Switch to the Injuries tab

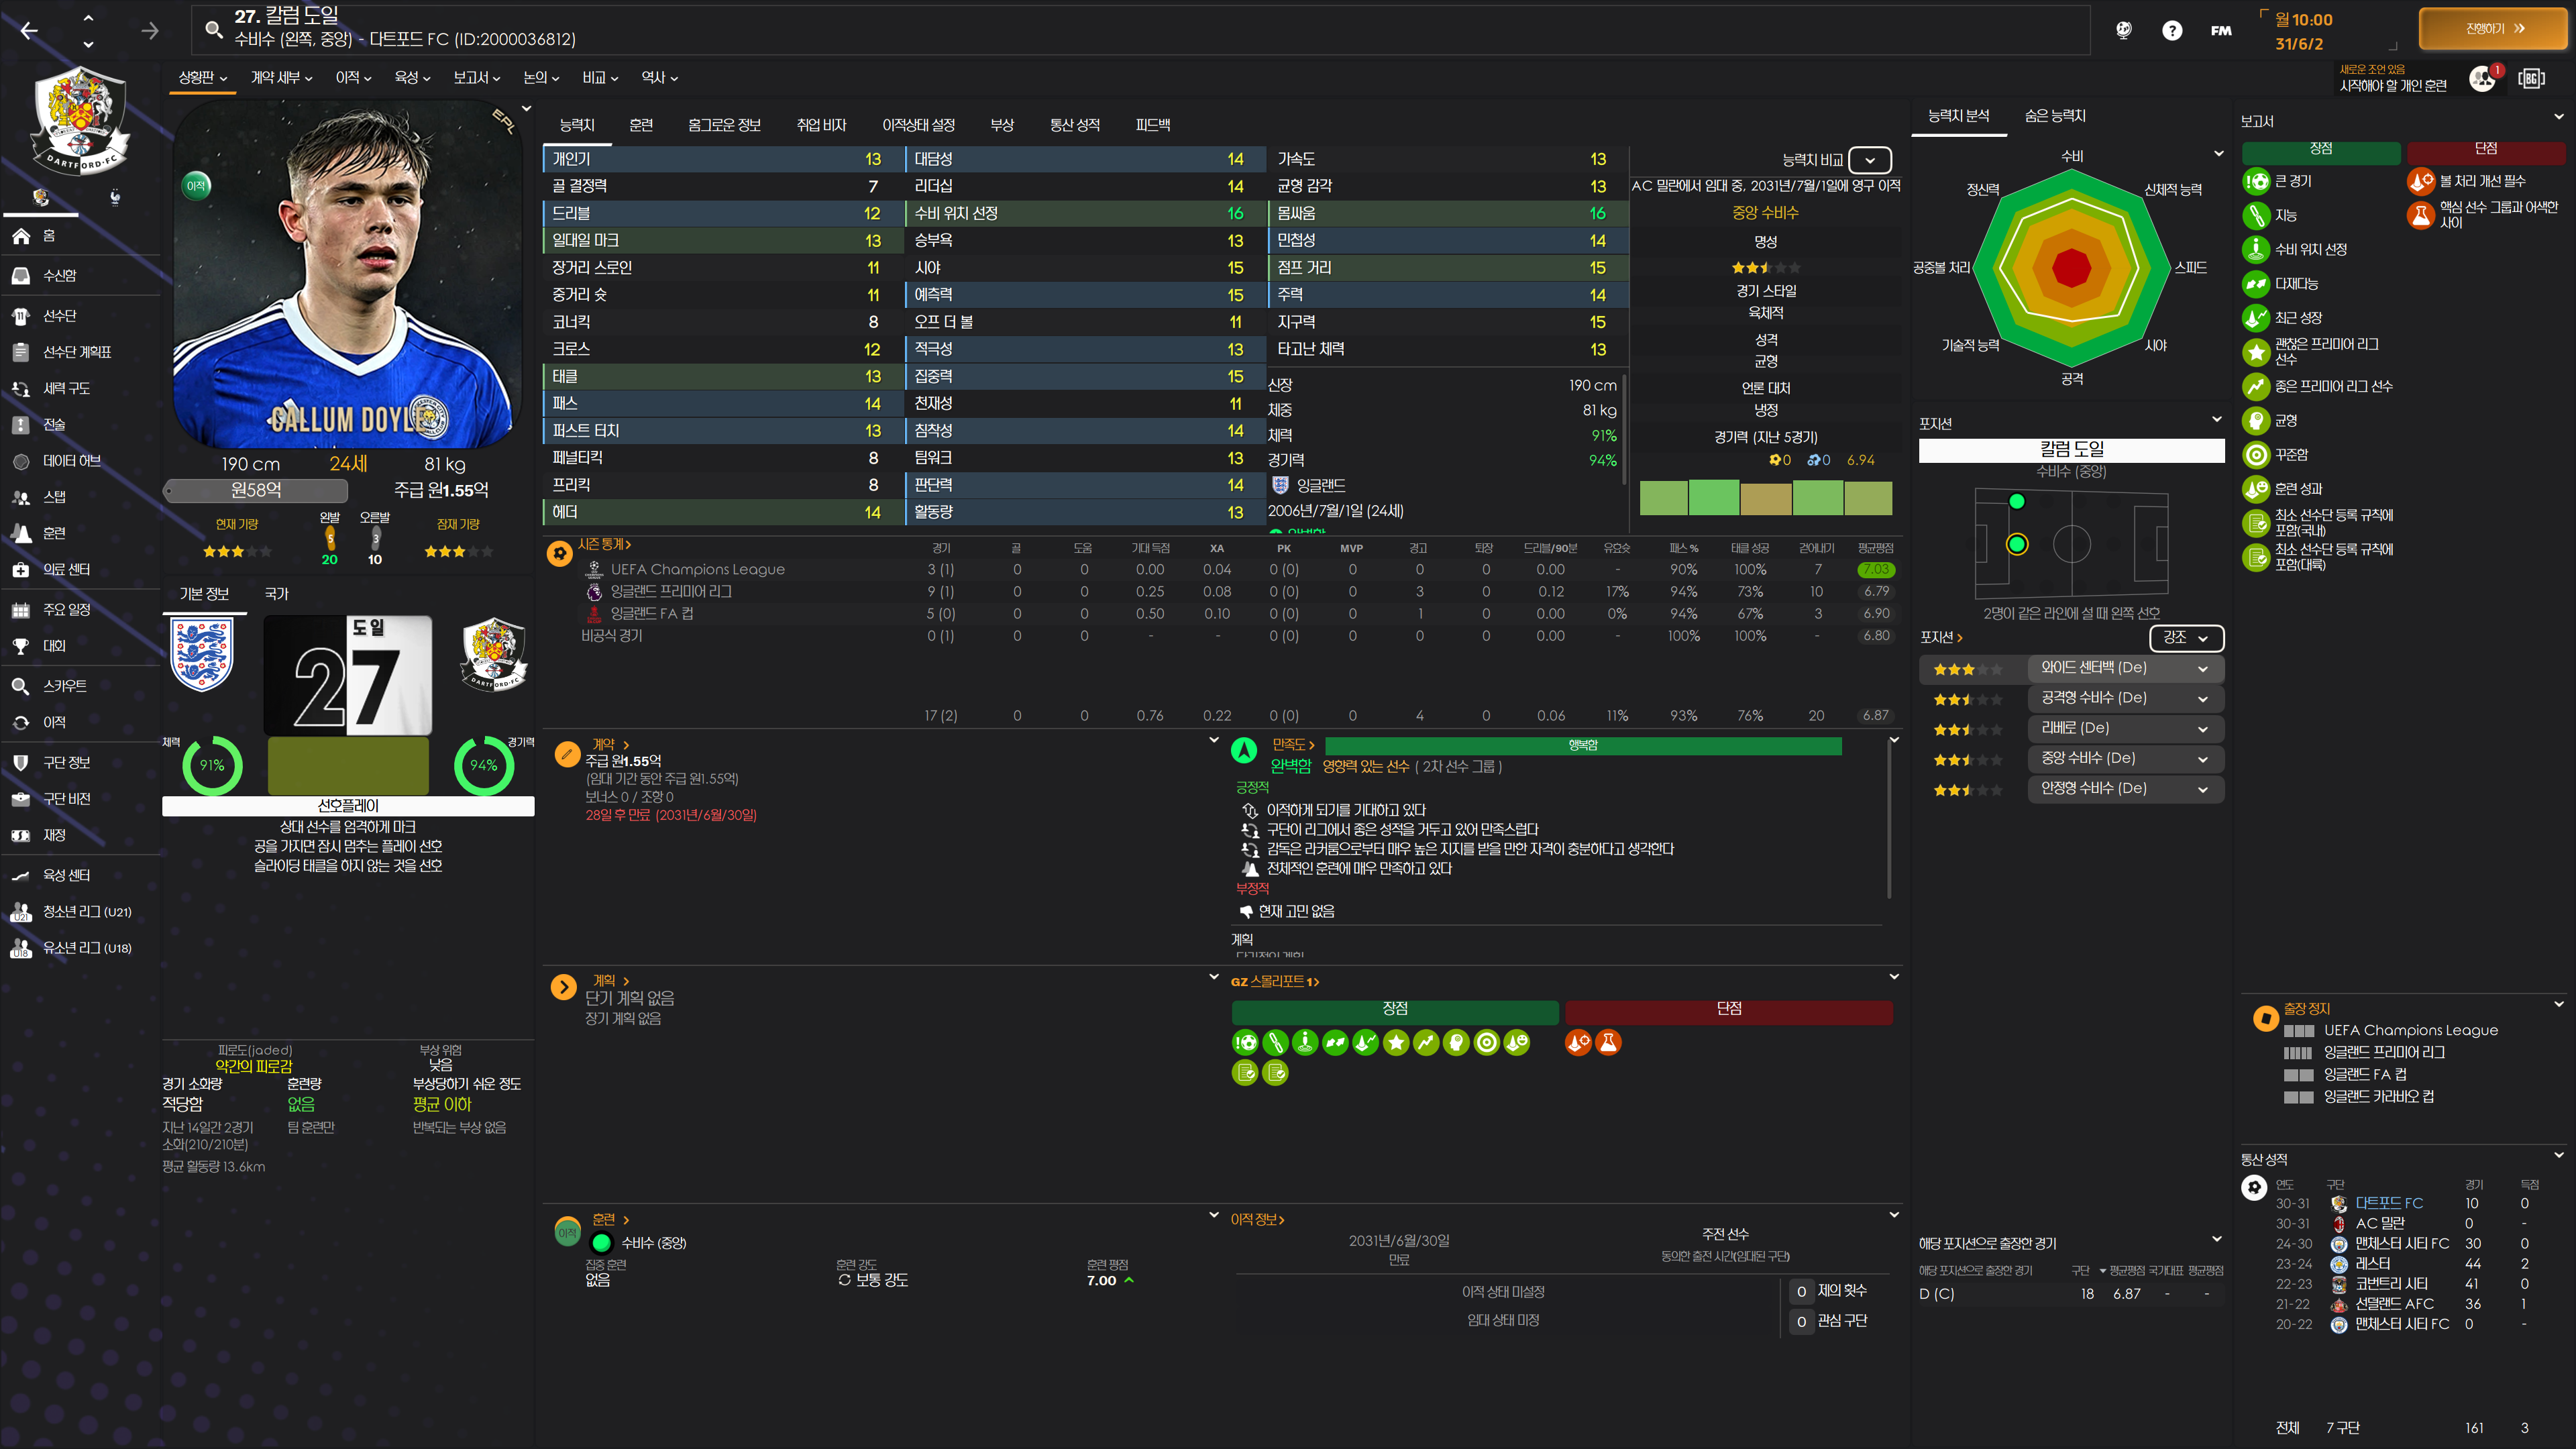(x=1002, y=125)
